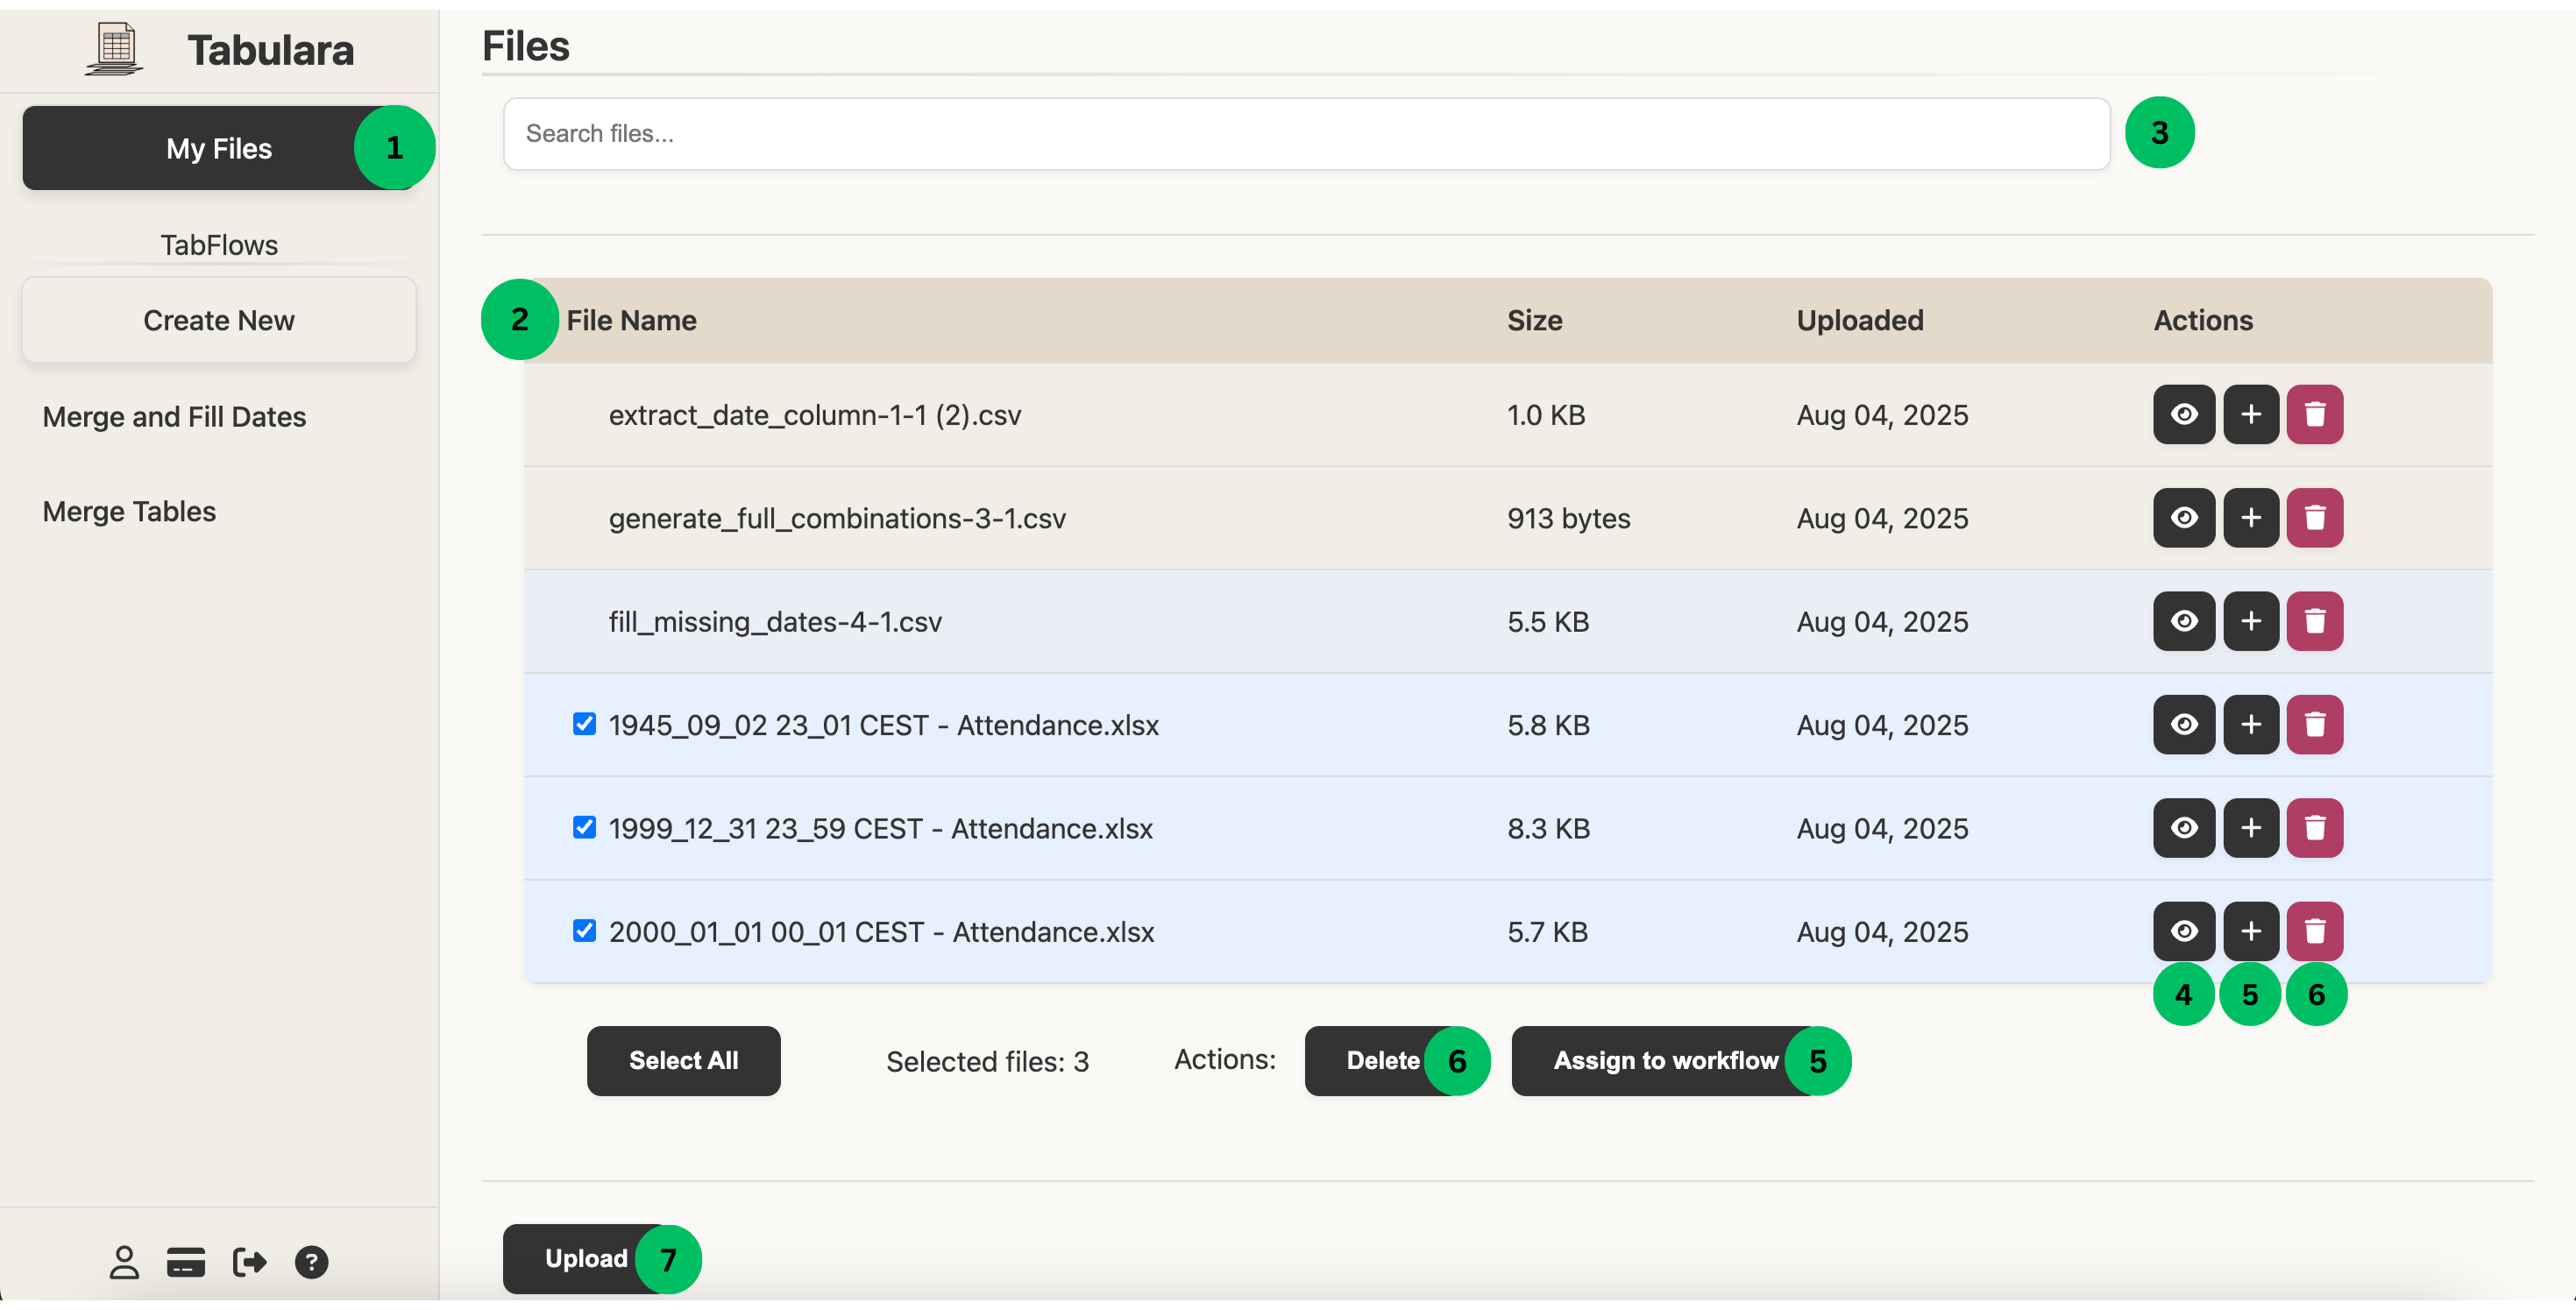Click the plus icon for 1945_09_02 Attendance file
Image resolution: width=2576 pixels, height=1310 pixels.
2250,724
